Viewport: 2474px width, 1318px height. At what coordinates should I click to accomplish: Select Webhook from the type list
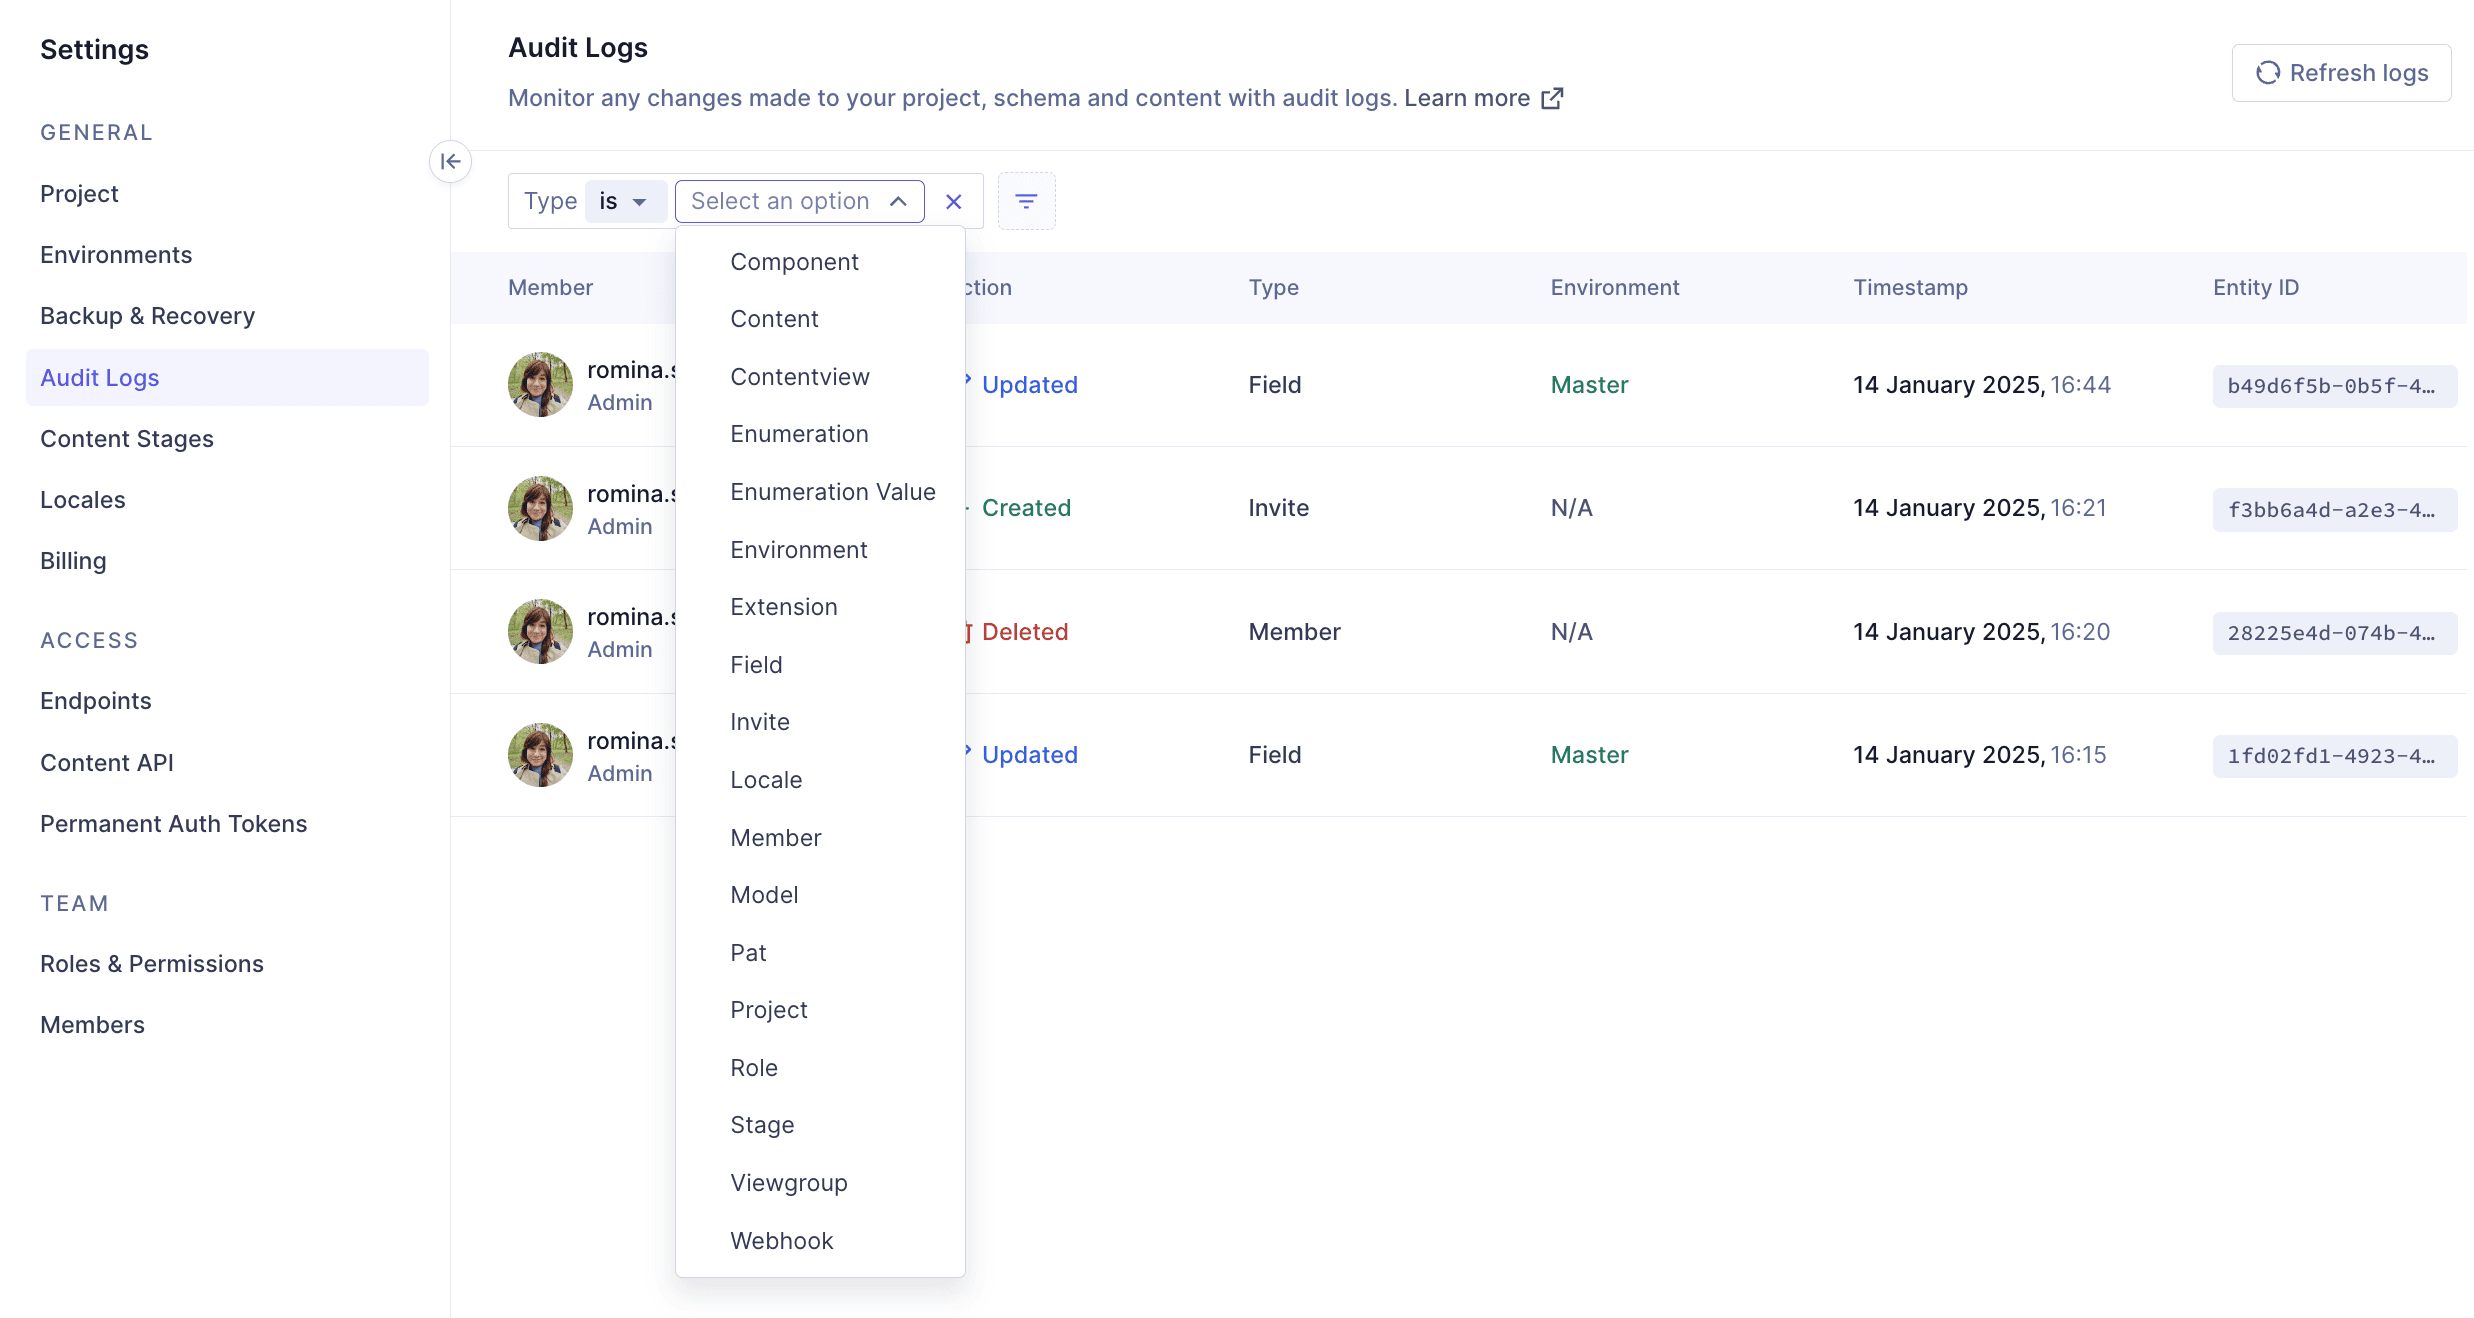[781, 1240]
